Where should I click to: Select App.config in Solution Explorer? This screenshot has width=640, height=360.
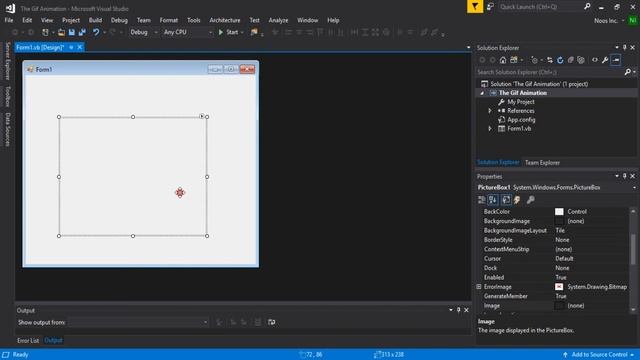(x=521, y=120)
